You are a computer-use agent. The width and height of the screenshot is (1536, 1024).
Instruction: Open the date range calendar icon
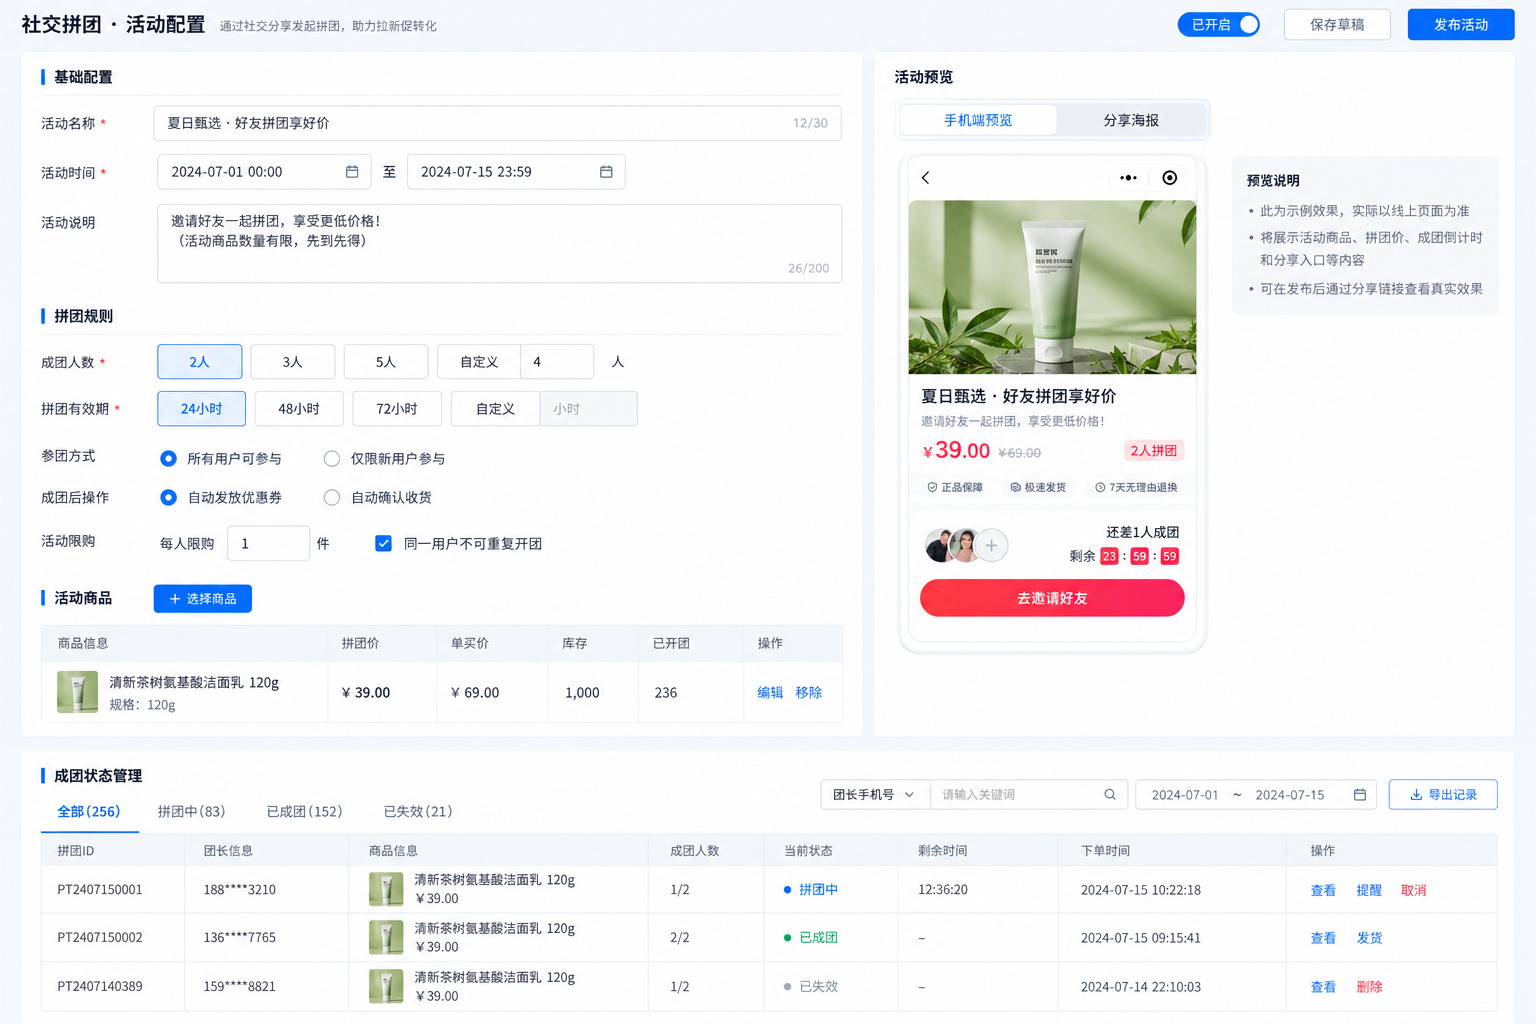pyautogui.click(x=1360, y=795)
